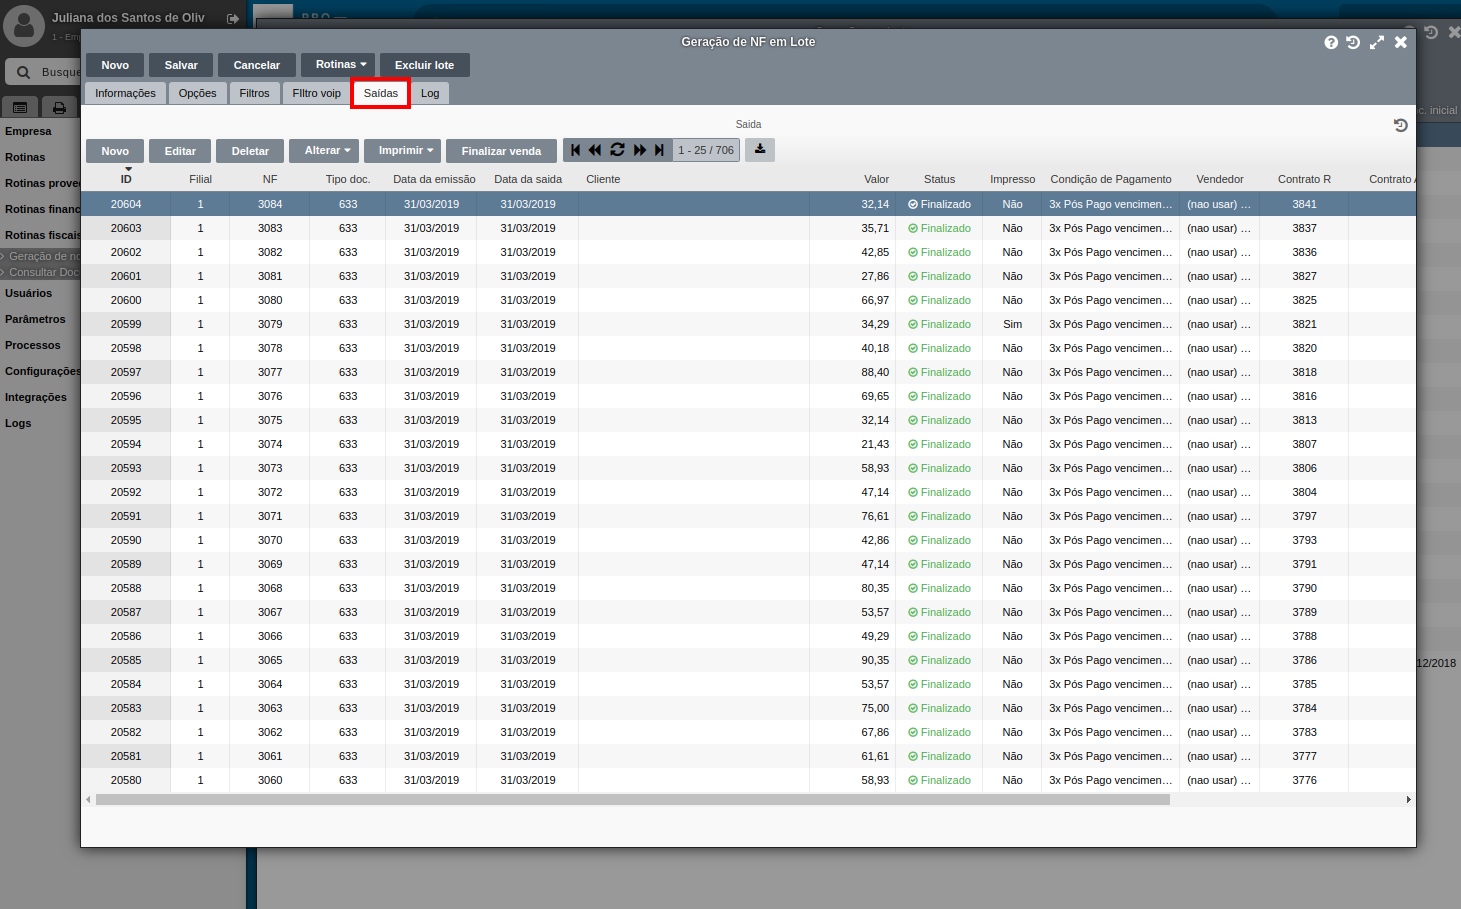Viewport: 1461px width, 909px height.
Task: Click the Sim impresso cell in row 20599
Action: [1012, 324]
